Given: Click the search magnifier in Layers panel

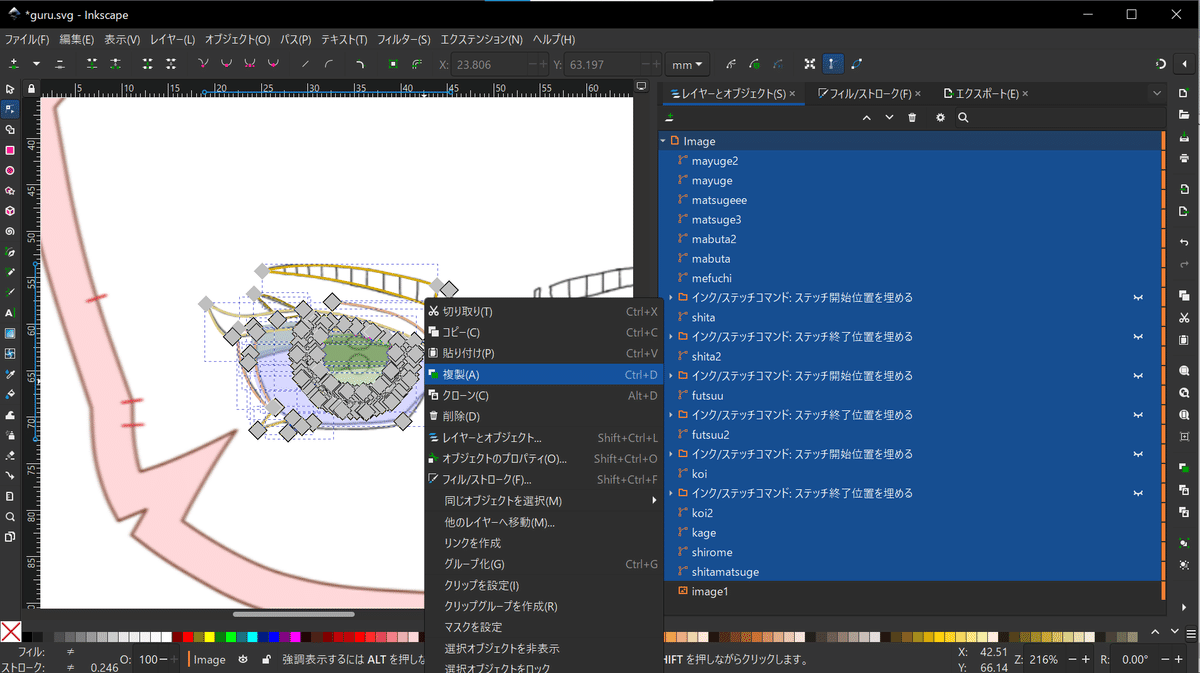Looking at the screenshot, I should pos(963,117).
